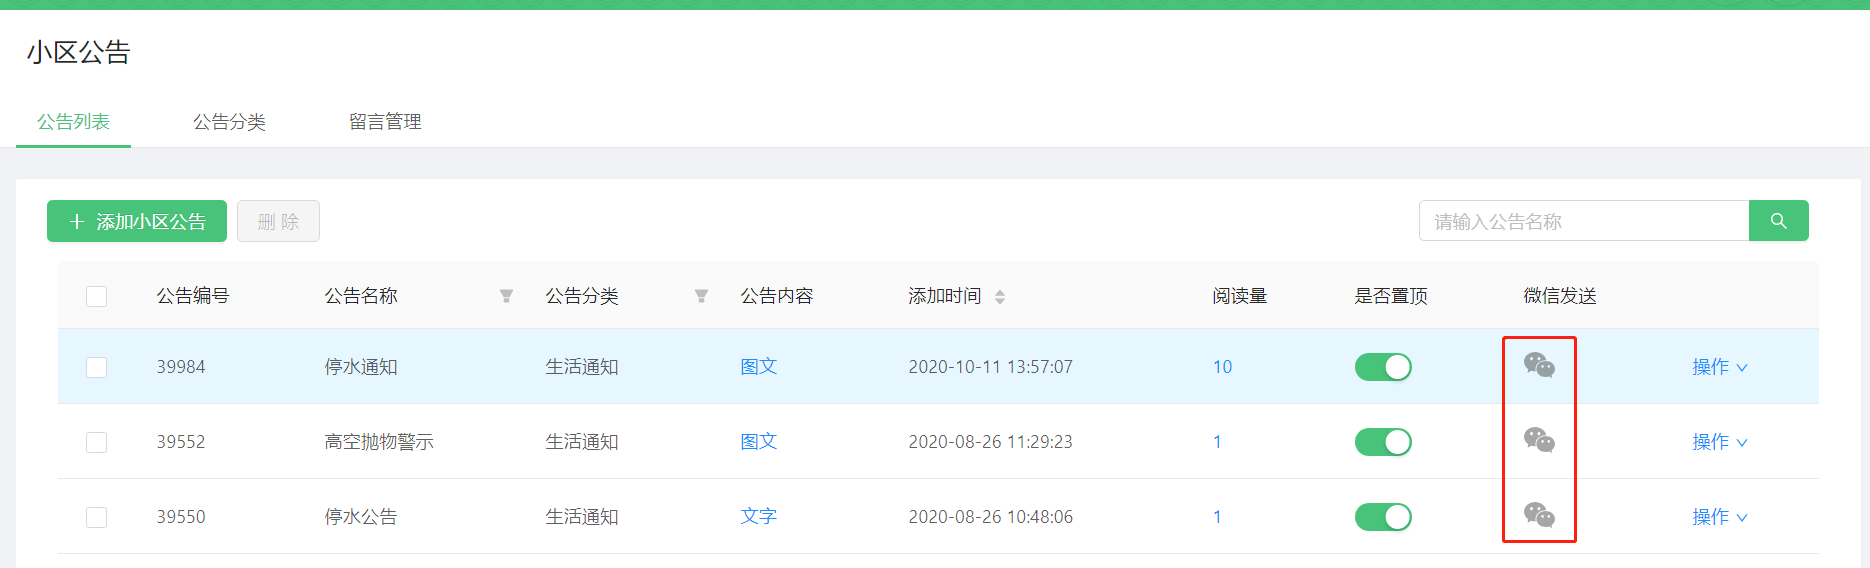
Task: Switch to the 留言管理 tab
Action: click(x=385, y=122)
